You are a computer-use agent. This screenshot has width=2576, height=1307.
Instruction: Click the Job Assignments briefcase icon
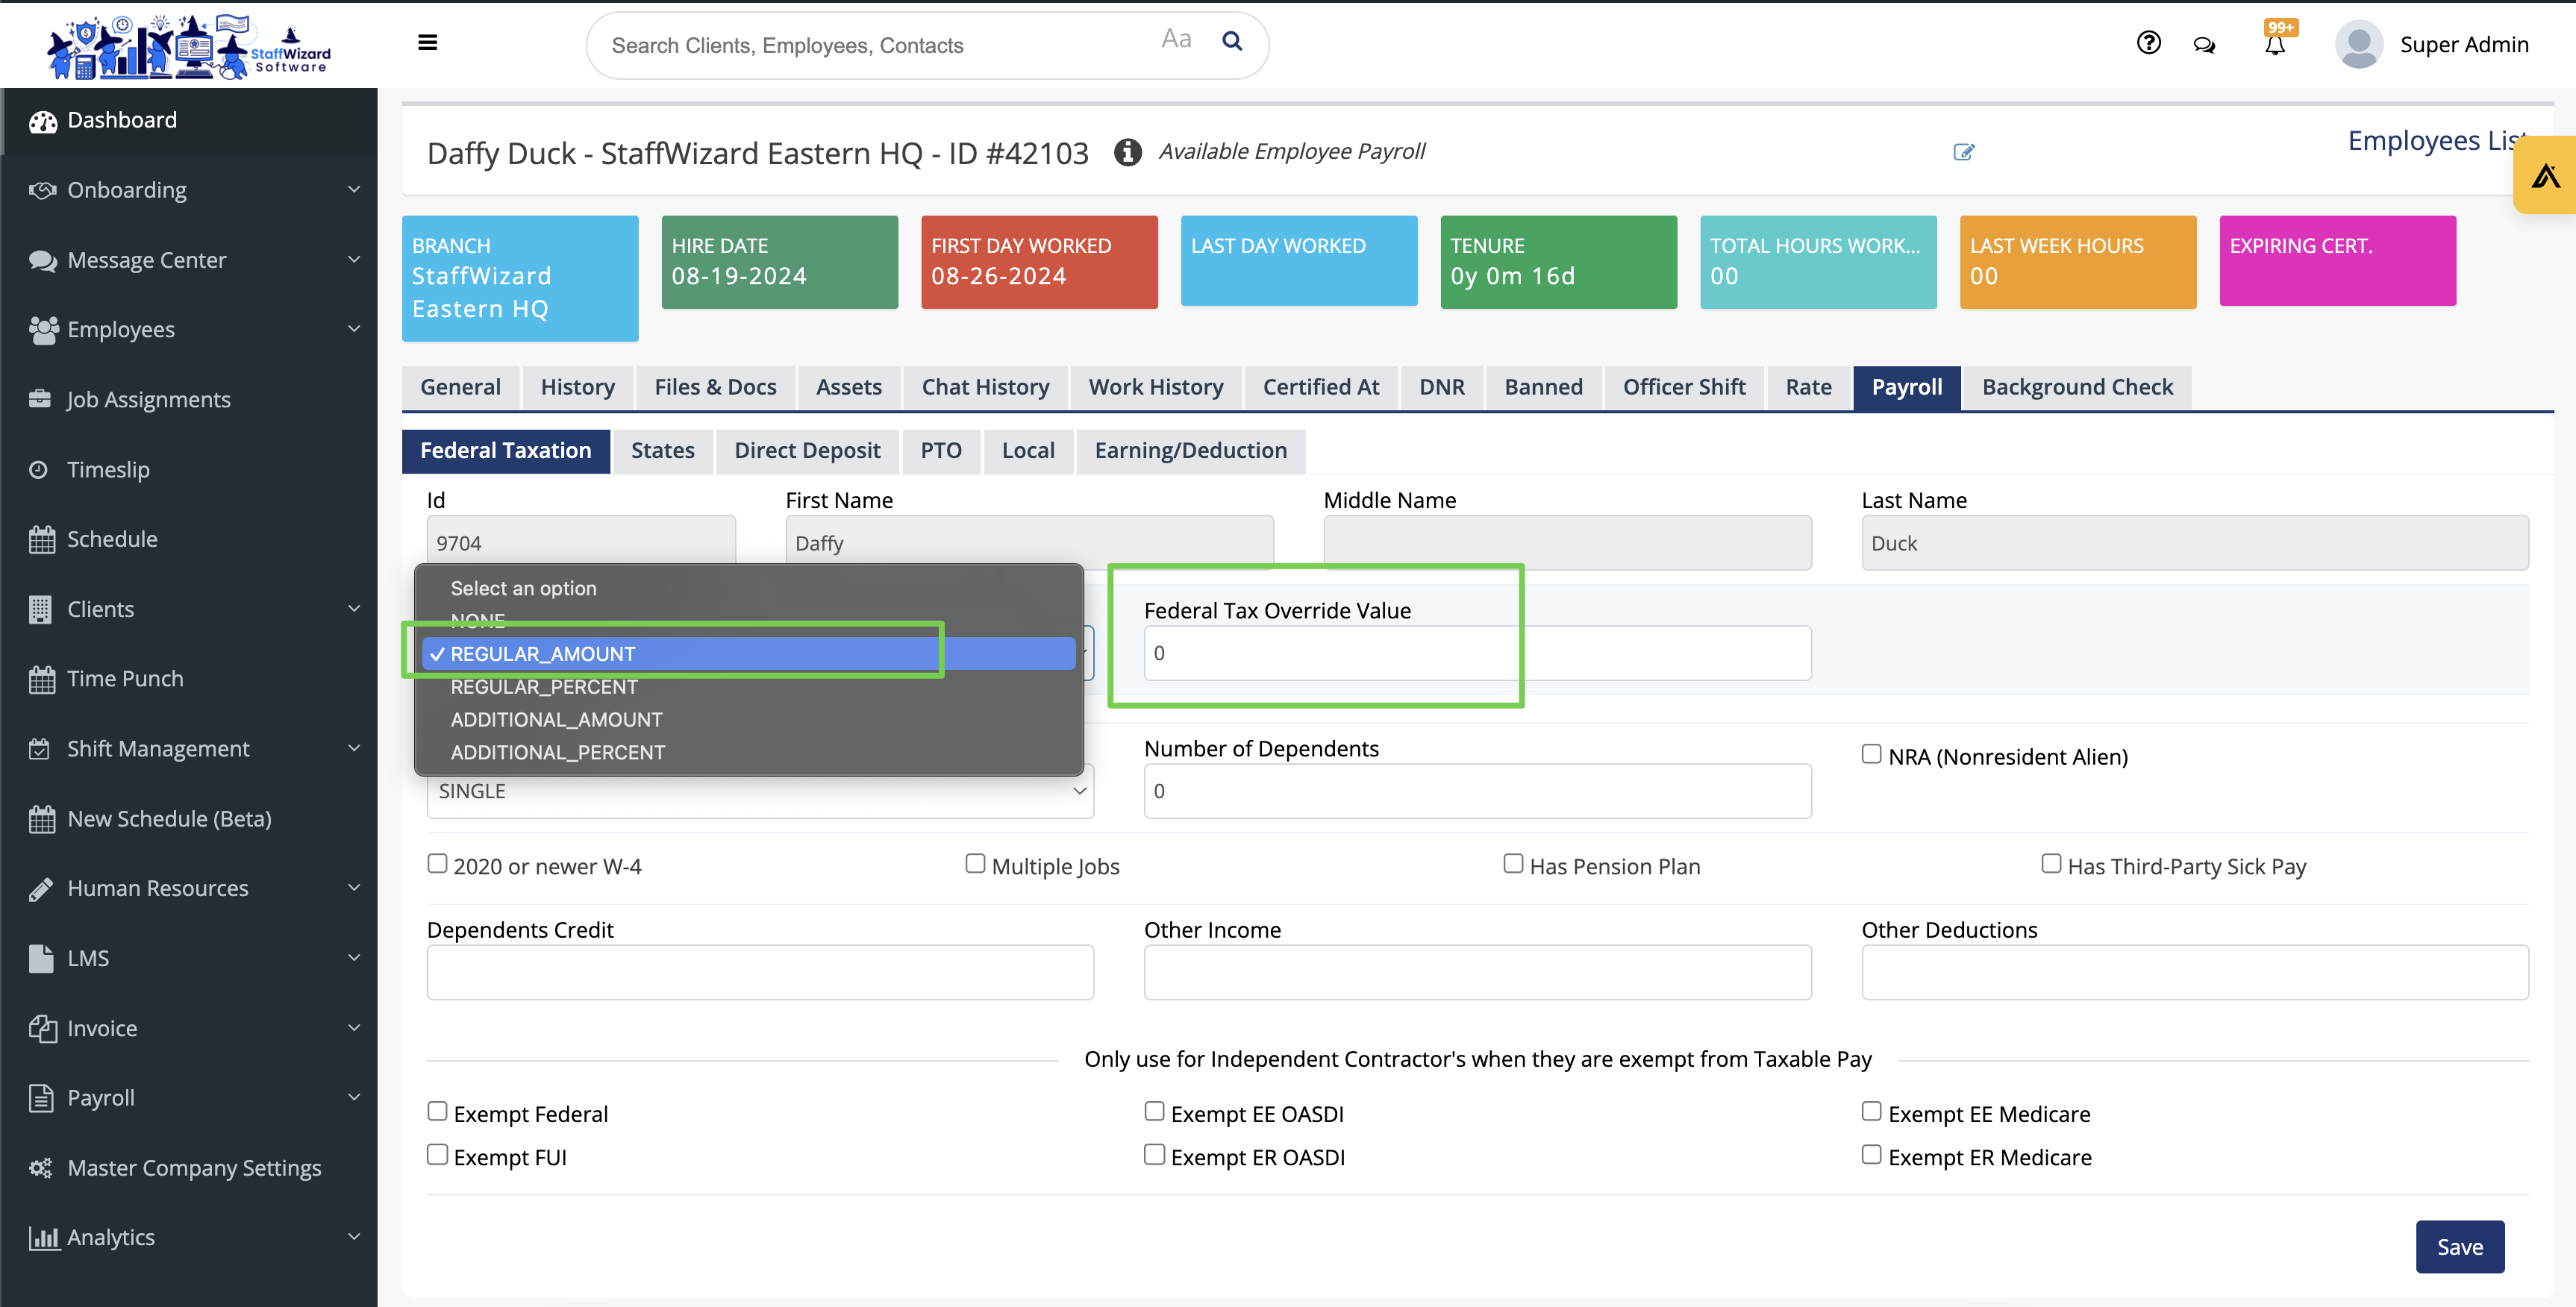click(40, 399)
